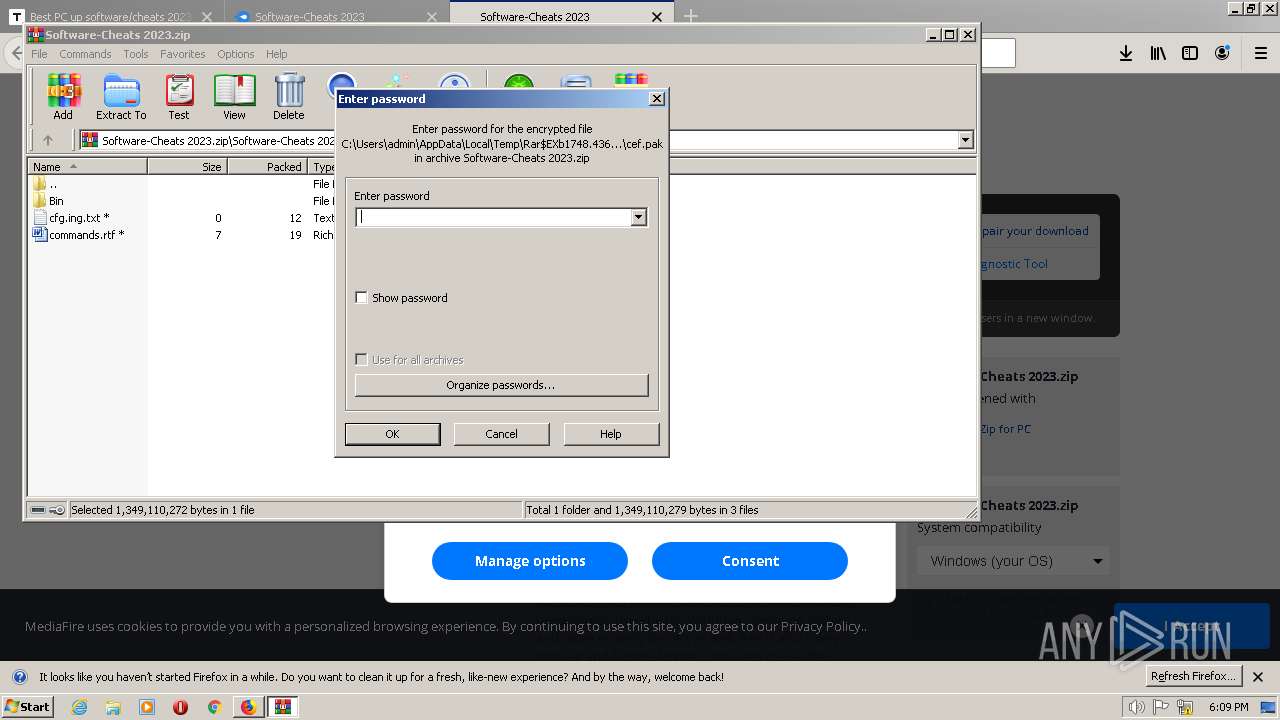Confirm the password dialog with OK

[392, 434]
